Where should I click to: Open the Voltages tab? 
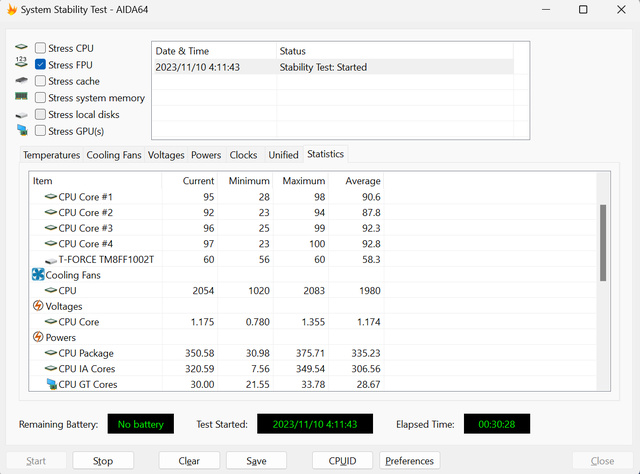pyautogui.click(x=166, y=155)
